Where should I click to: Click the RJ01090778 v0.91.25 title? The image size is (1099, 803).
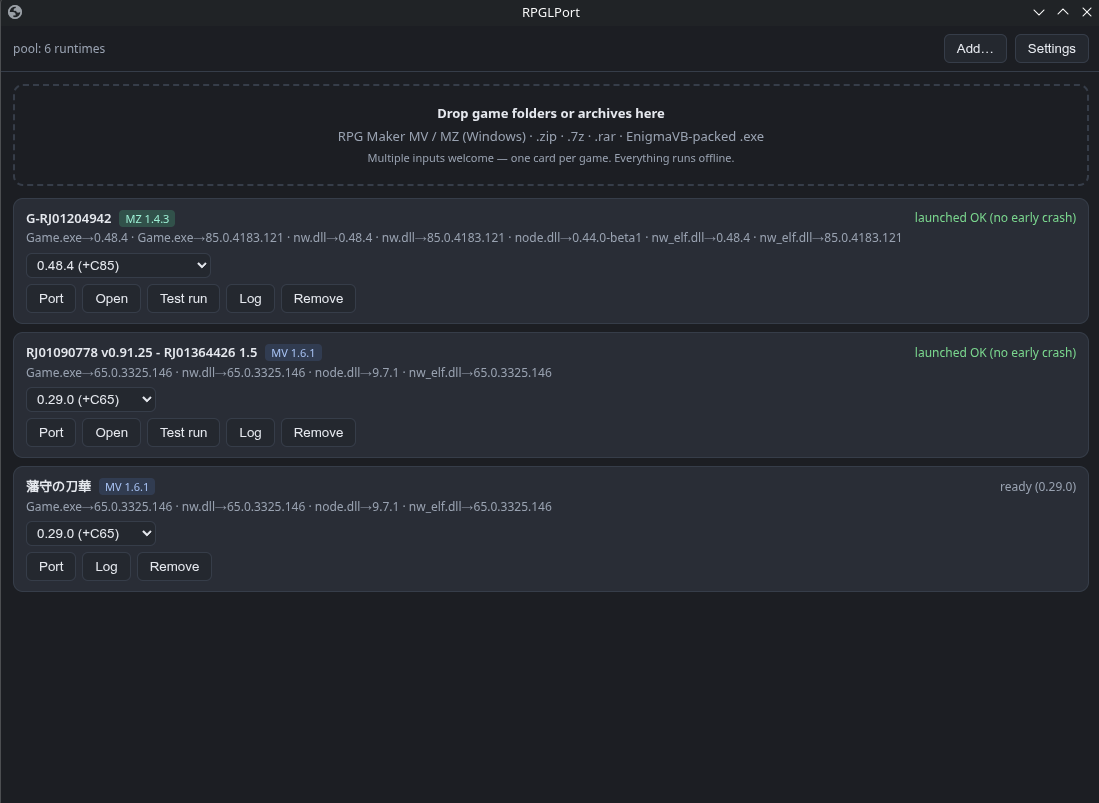(x=142, y=352)
